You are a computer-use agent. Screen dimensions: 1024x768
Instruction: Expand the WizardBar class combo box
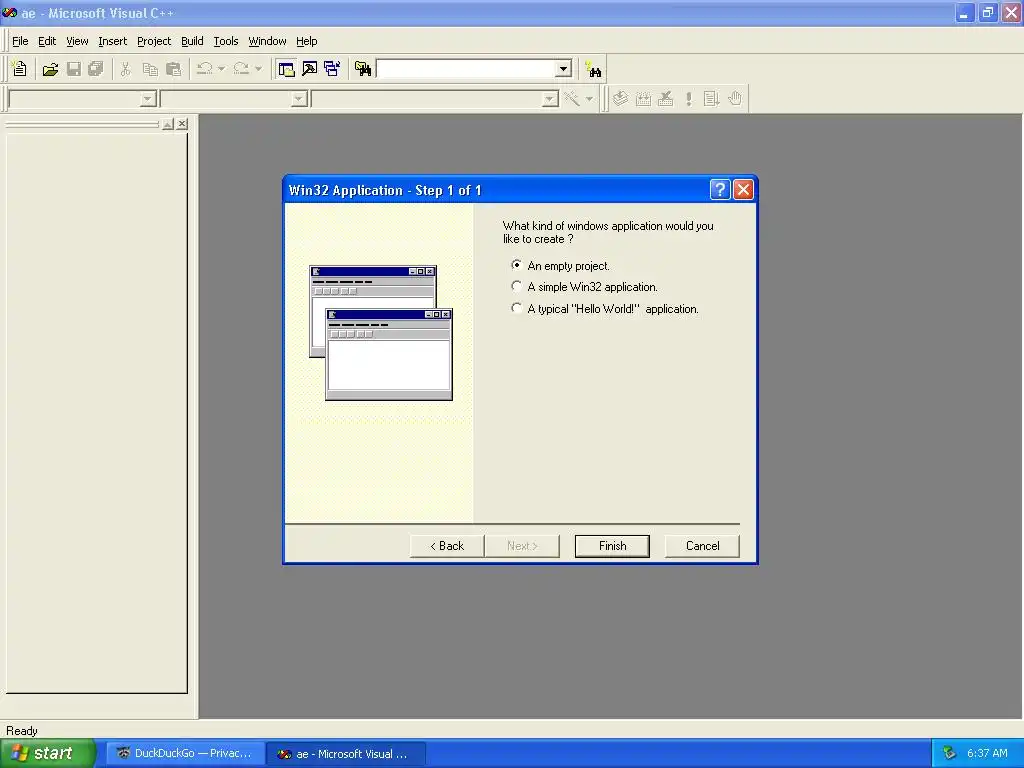[x=148, y=99]
